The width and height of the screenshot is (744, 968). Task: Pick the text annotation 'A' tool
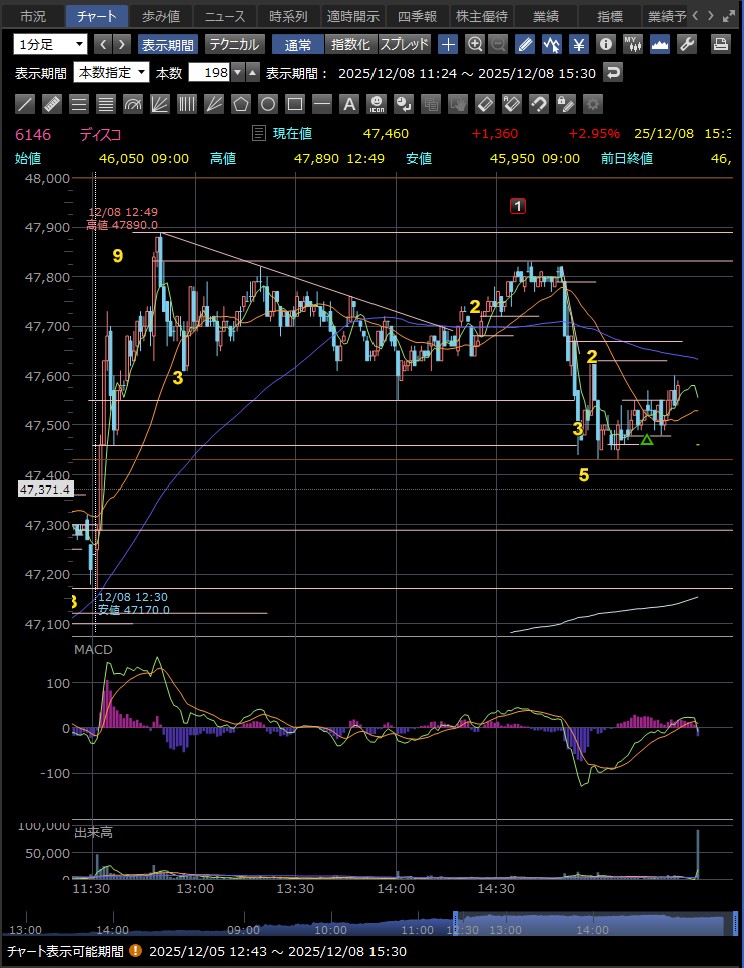348,103
